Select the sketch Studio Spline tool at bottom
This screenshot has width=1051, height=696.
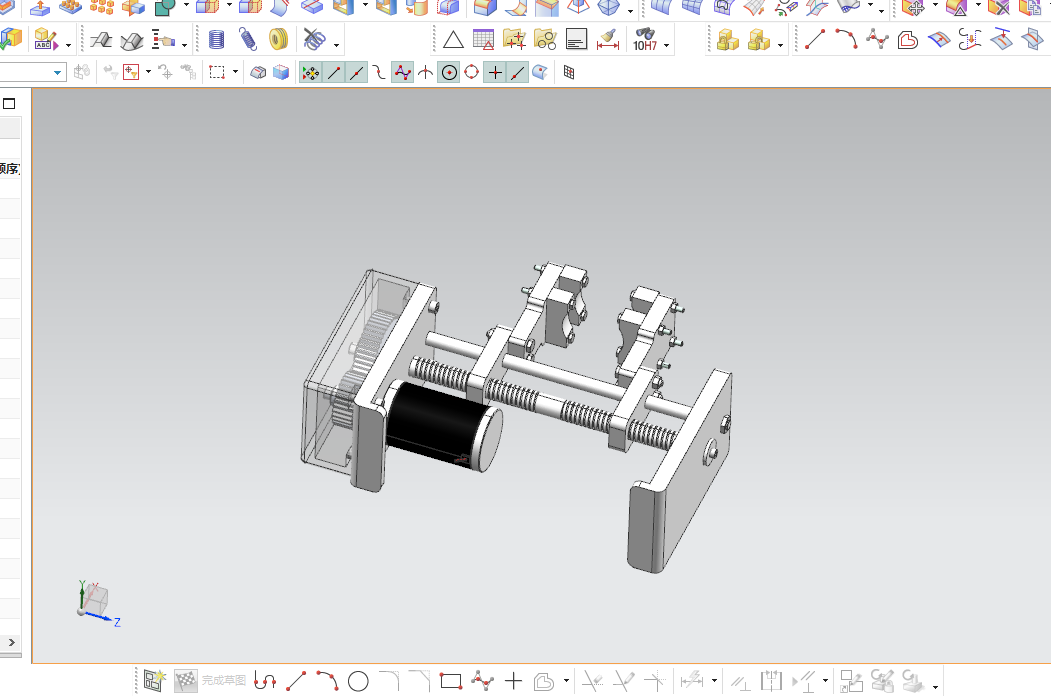click(x=482, y=681)
